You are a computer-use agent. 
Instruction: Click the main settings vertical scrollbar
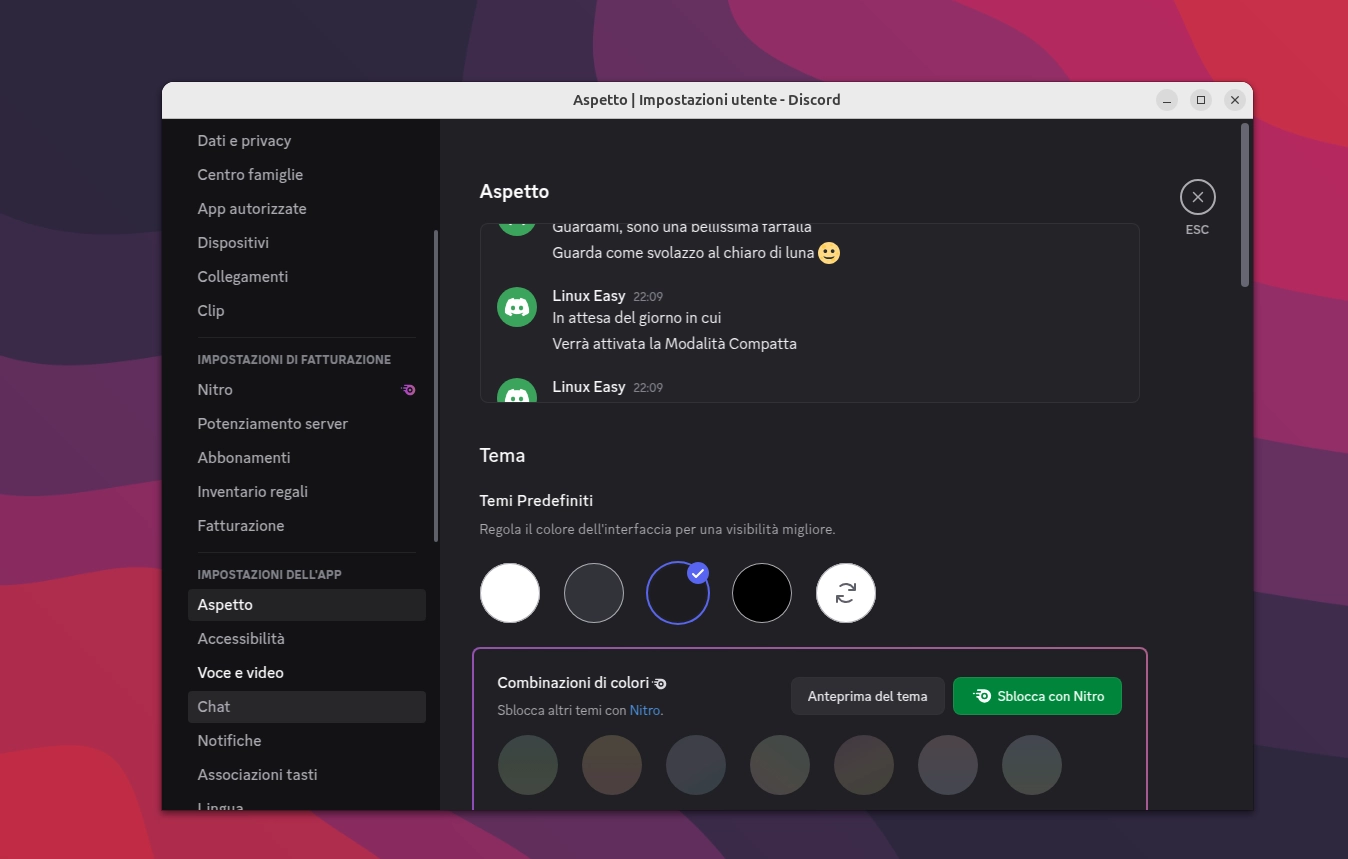pos(1245,205)
